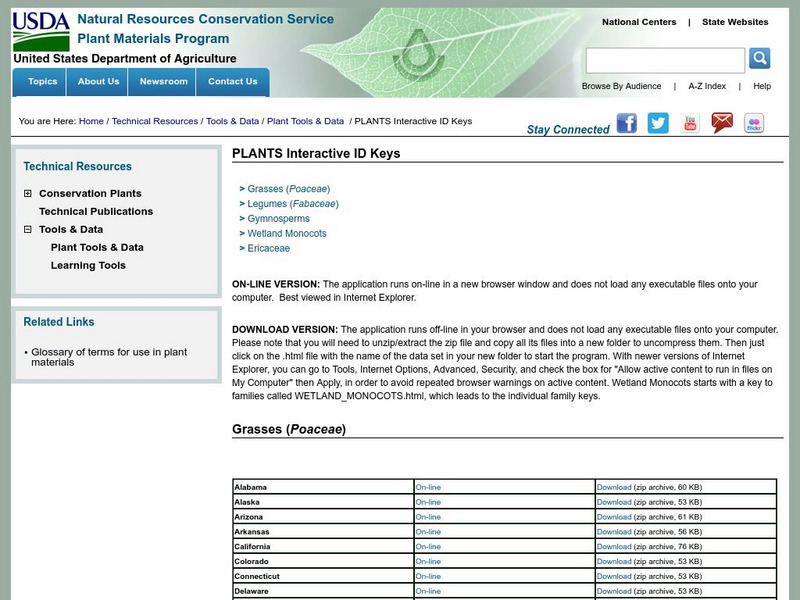Open Glossary of terms related link

109,357
